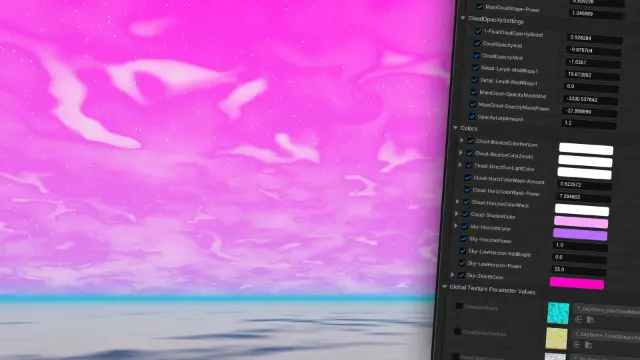640x360 pixels.
Task: Expand Cloud-BounceColorHorizon color channels
Action: [x=462, y=140]
